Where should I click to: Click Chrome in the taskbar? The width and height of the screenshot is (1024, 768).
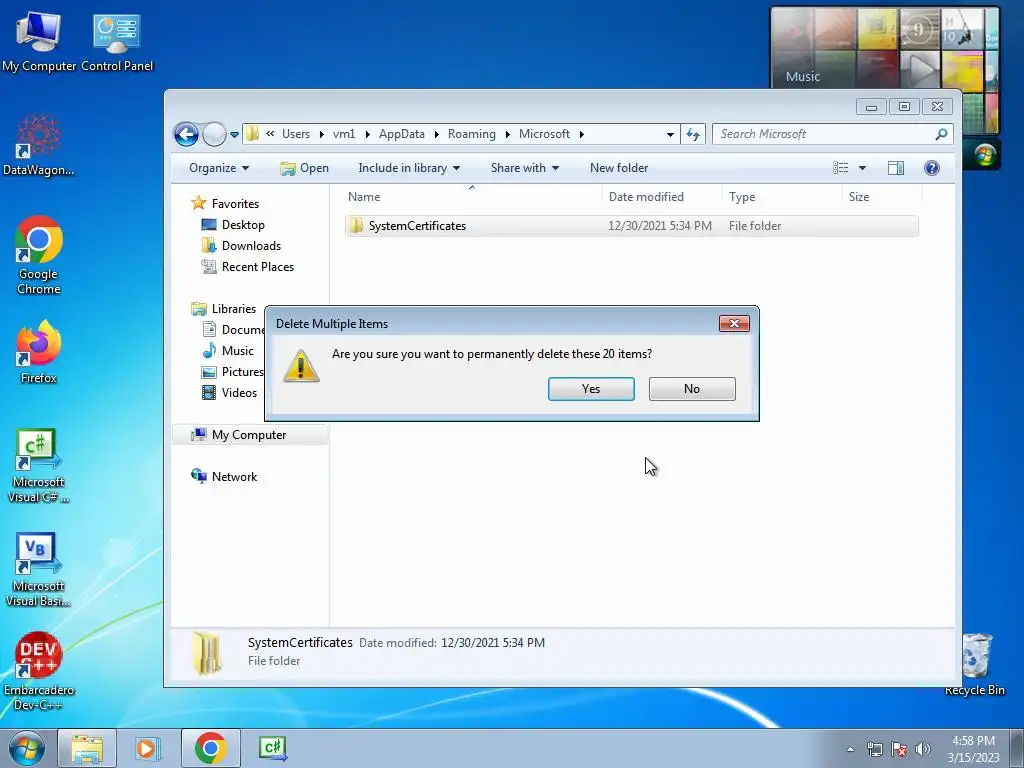[210, 748]
